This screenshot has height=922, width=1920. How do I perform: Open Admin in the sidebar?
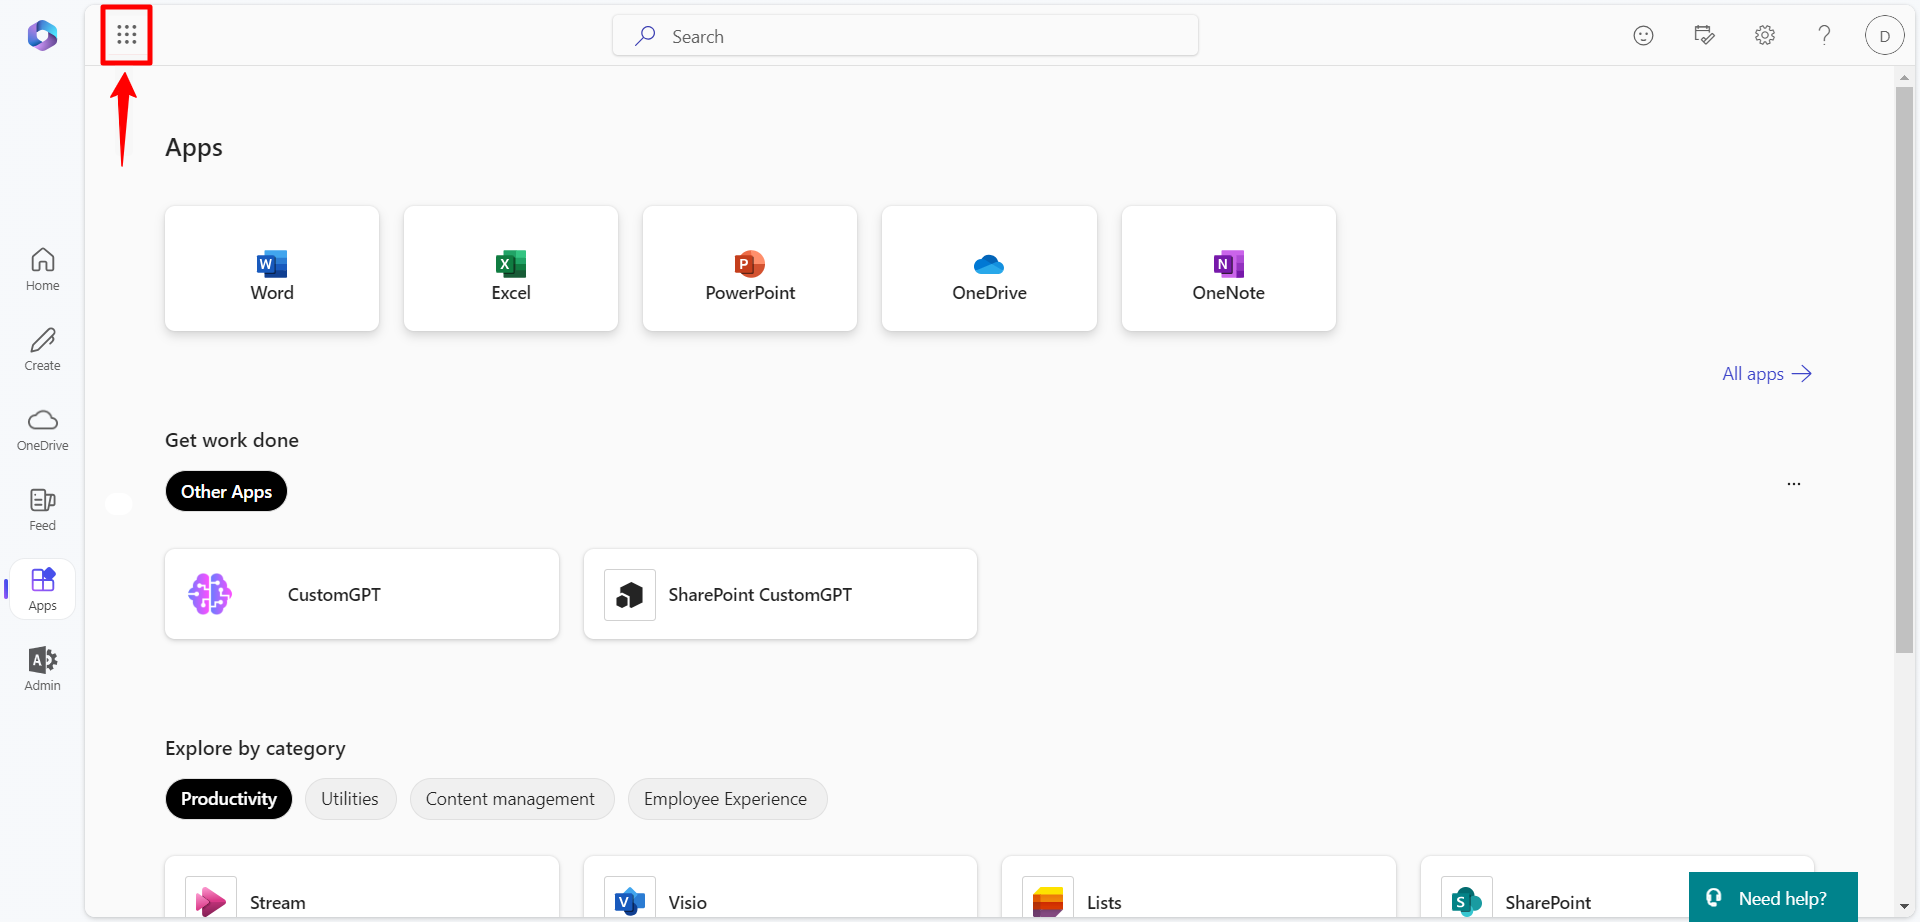point(42,670)
